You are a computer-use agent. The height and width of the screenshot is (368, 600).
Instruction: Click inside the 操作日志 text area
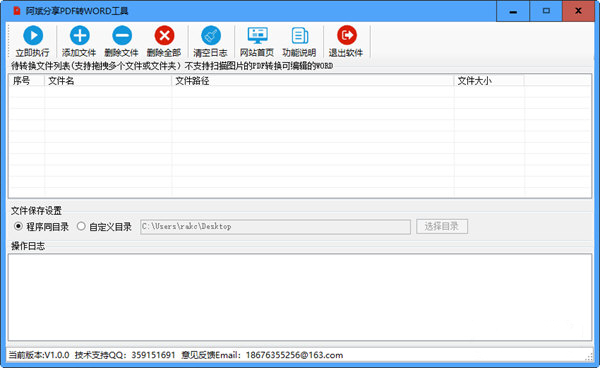(x=300, y=297)
